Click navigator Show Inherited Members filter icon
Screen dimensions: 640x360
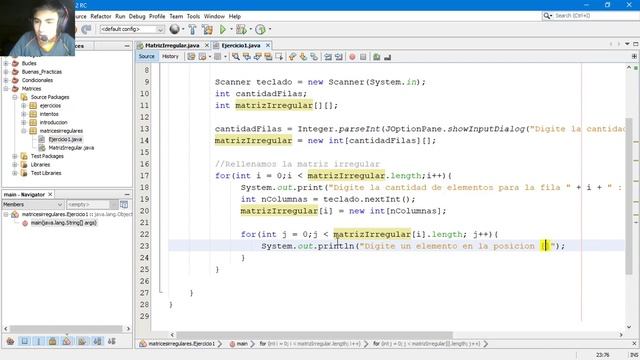11,341
